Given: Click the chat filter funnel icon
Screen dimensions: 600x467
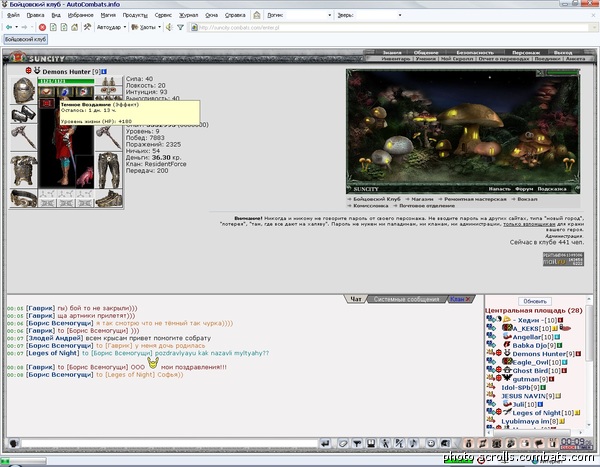Looking at the screenshot, I should 357,443.
